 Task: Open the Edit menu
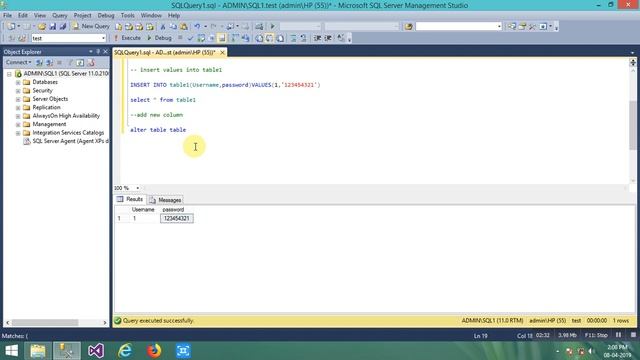(22, 16)
